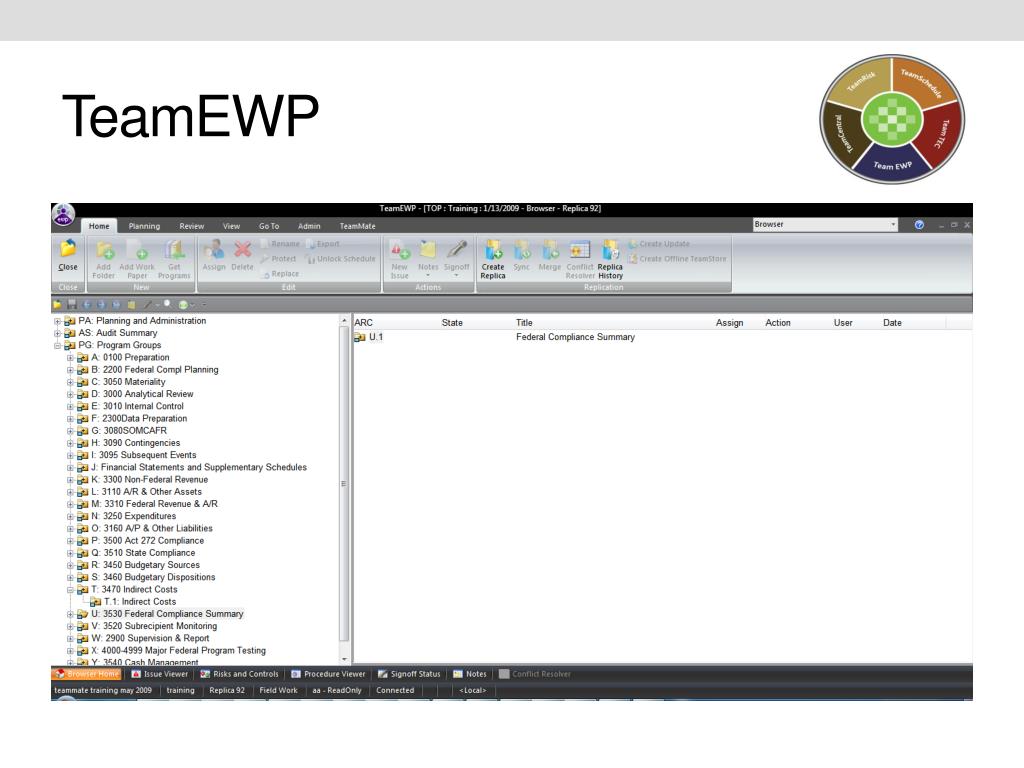Select the Browser Home bottom tab
This screenshot has height=768, width=1024.
pos(87,674)
